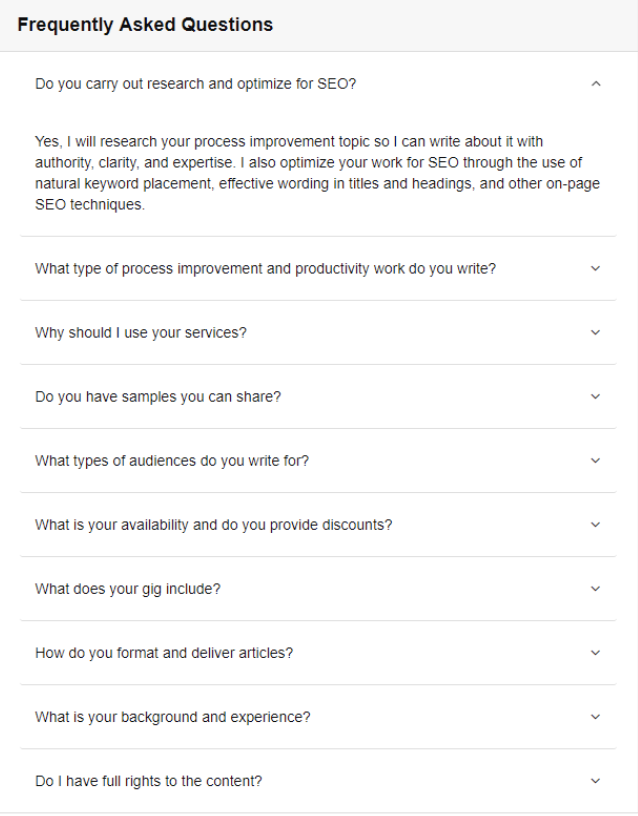Expand 'How do you format and deliver articles?'

point(164,653)
